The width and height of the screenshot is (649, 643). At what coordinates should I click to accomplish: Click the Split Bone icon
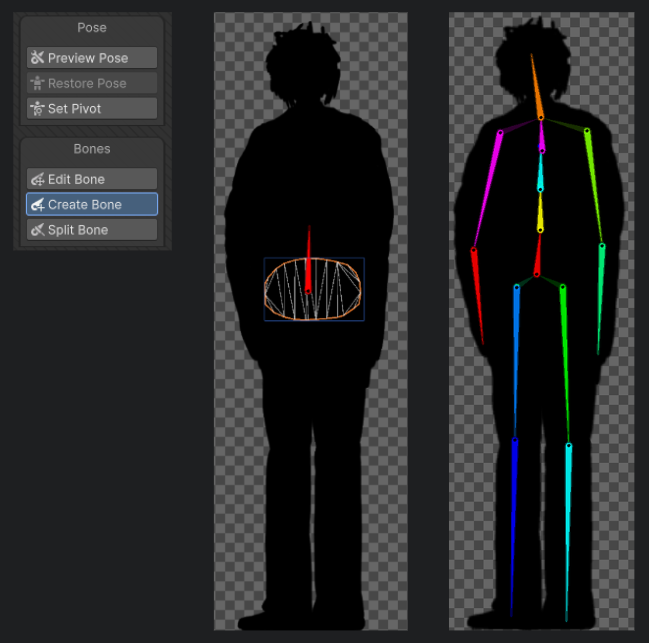pos(37,230)
